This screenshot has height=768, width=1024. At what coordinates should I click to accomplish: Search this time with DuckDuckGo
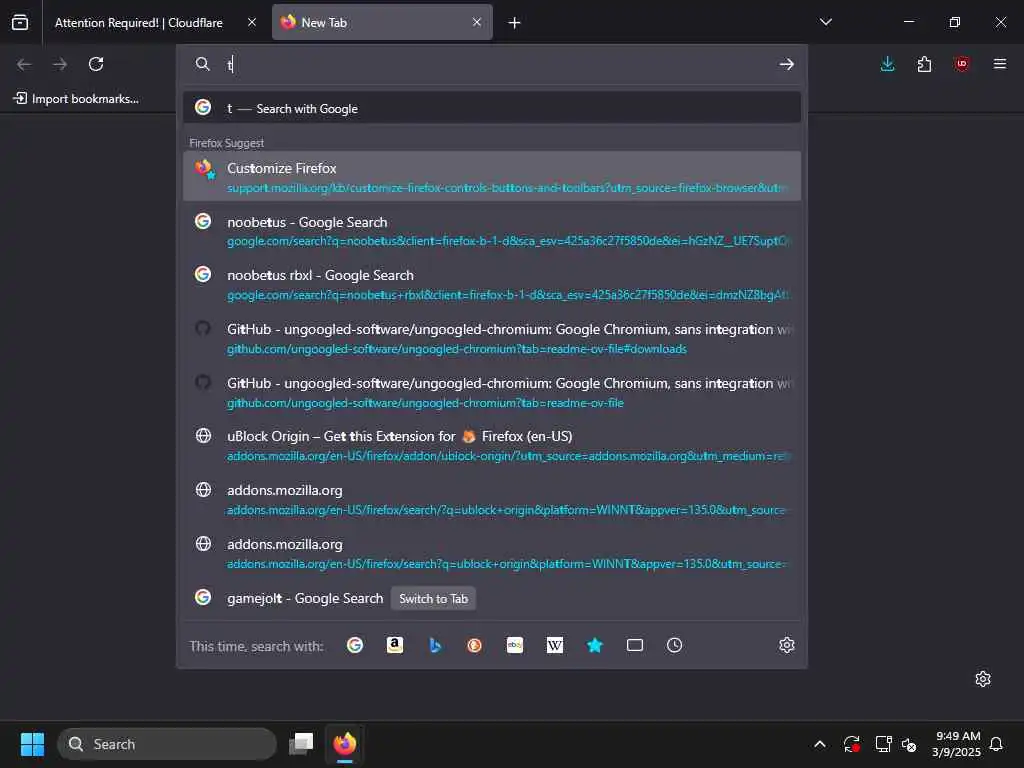click(x=475, y=645)
